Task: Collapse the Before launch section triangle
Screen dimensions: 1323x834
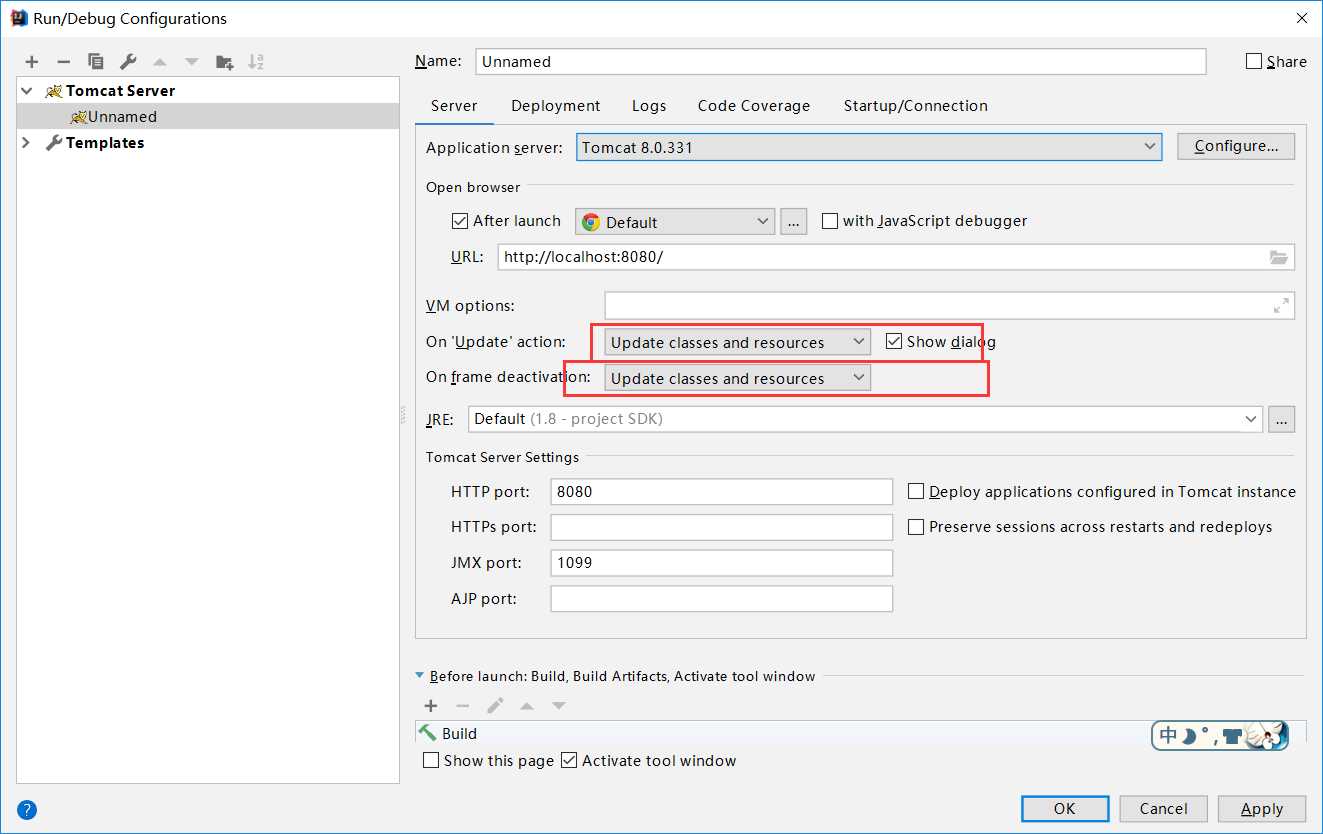Action: (420, 676)
